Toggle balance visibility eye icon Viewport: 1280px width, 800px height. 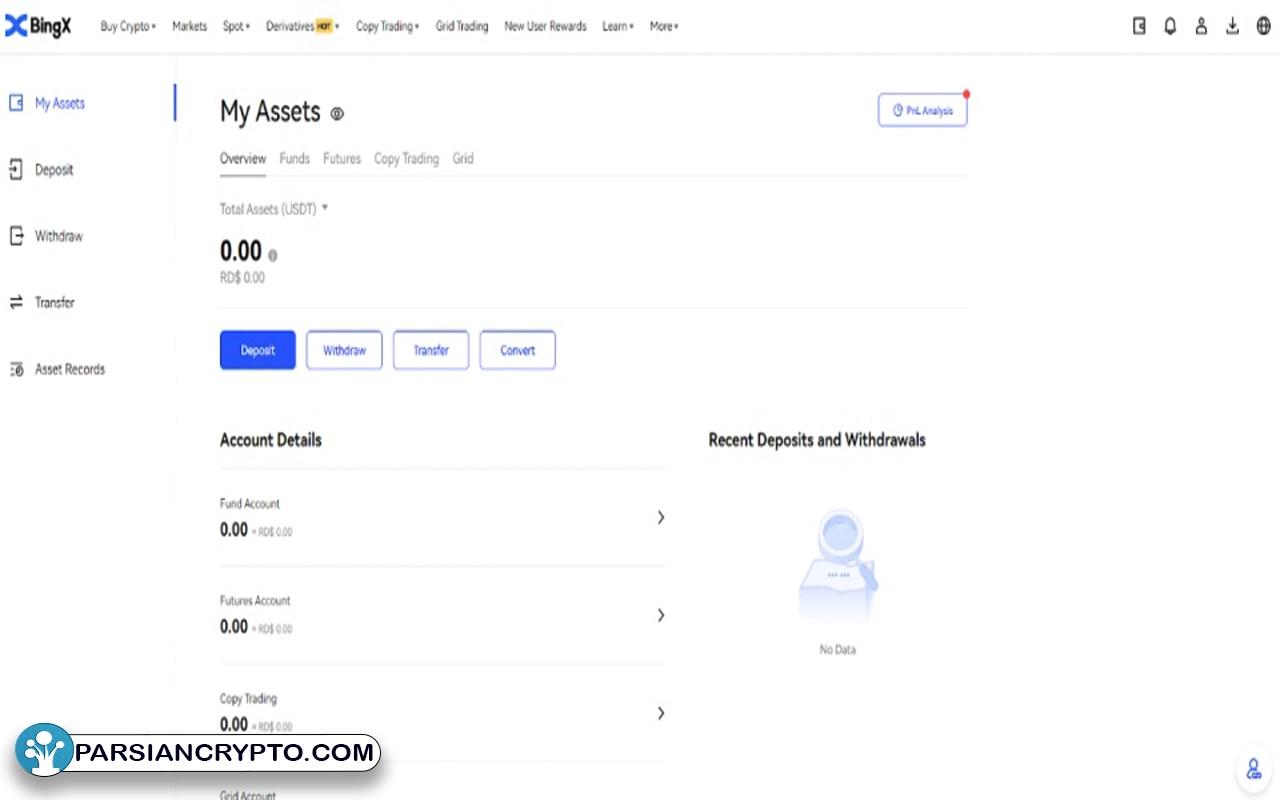[337, 114]
